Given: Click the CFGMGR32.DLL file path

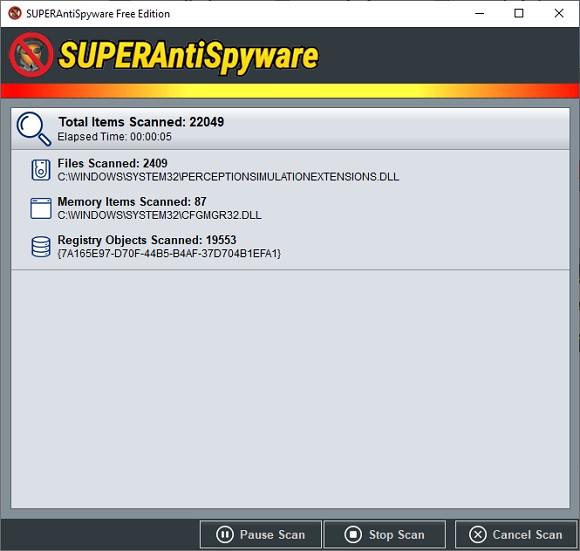Looking at the screenshot, I should 159,215.
